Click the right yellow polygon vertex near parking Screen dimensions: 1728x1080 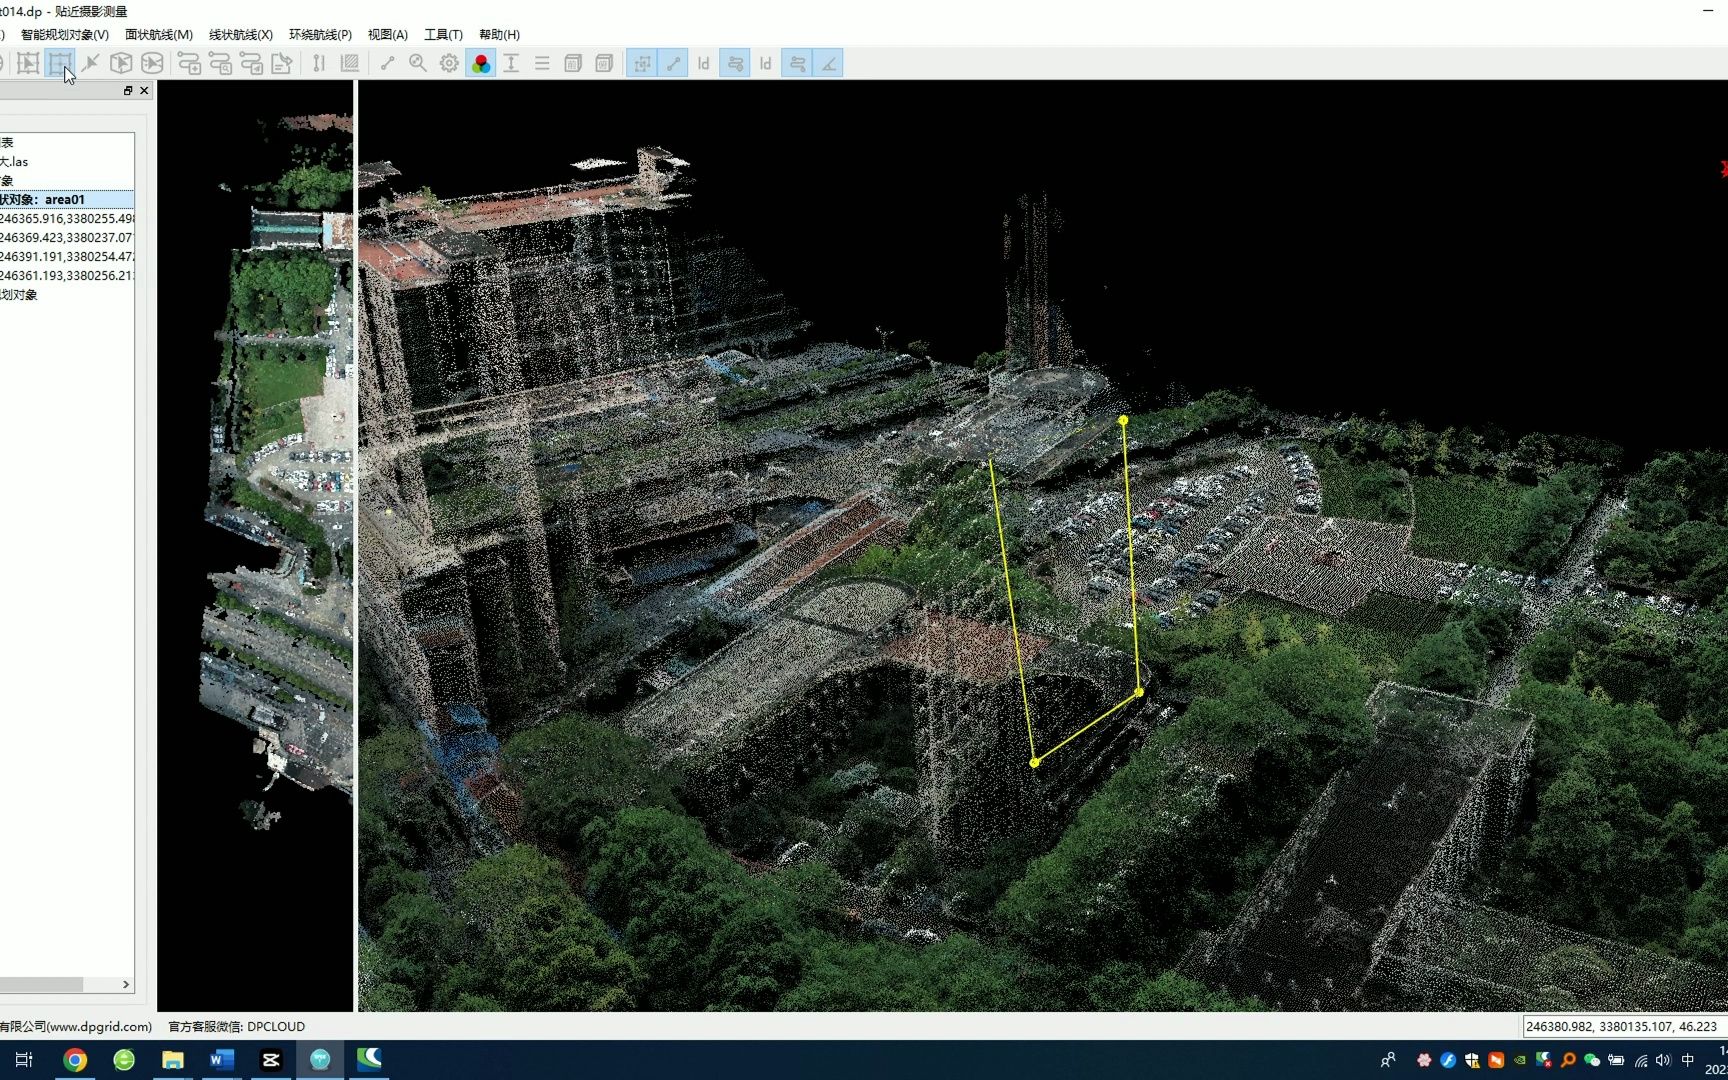(1139, 692)
